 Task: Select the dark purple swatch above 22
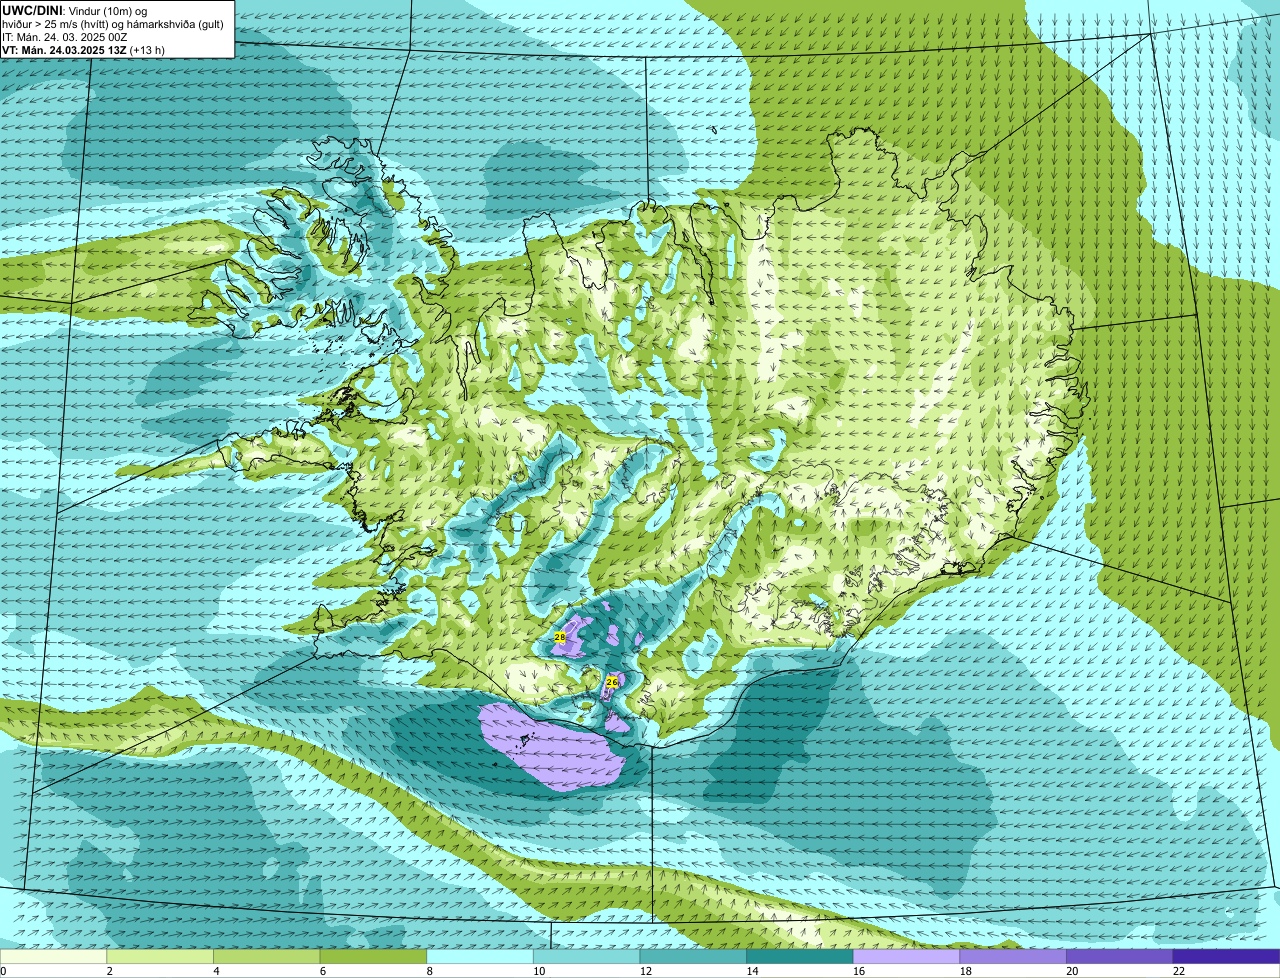1227,957
